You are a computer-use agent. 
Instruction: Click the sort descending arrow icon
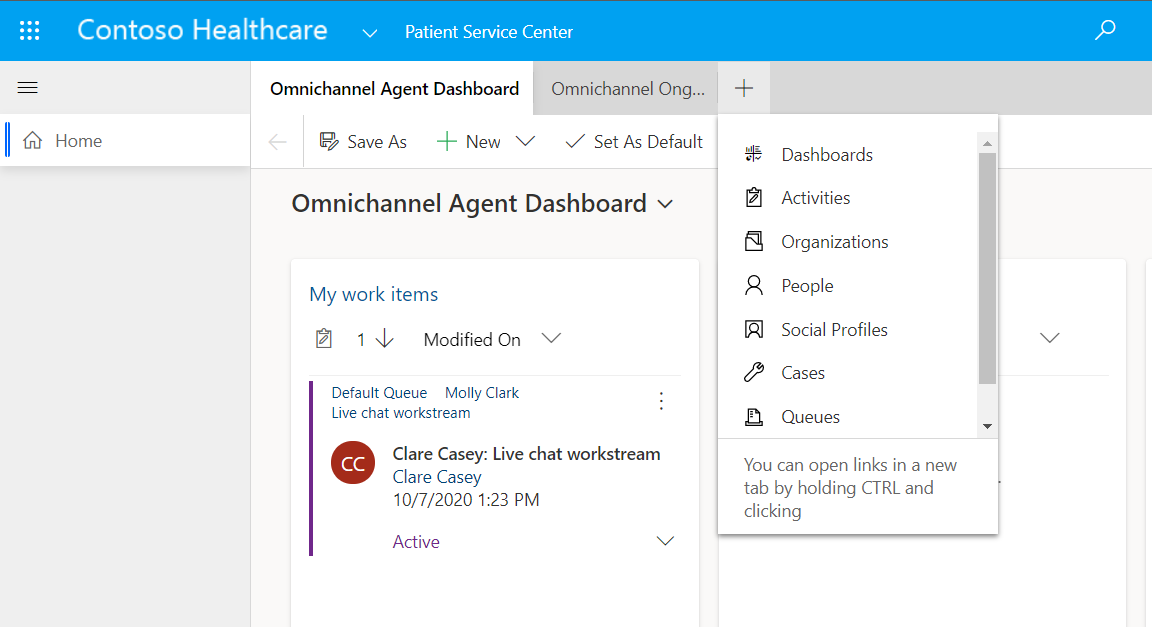(385, 340)
